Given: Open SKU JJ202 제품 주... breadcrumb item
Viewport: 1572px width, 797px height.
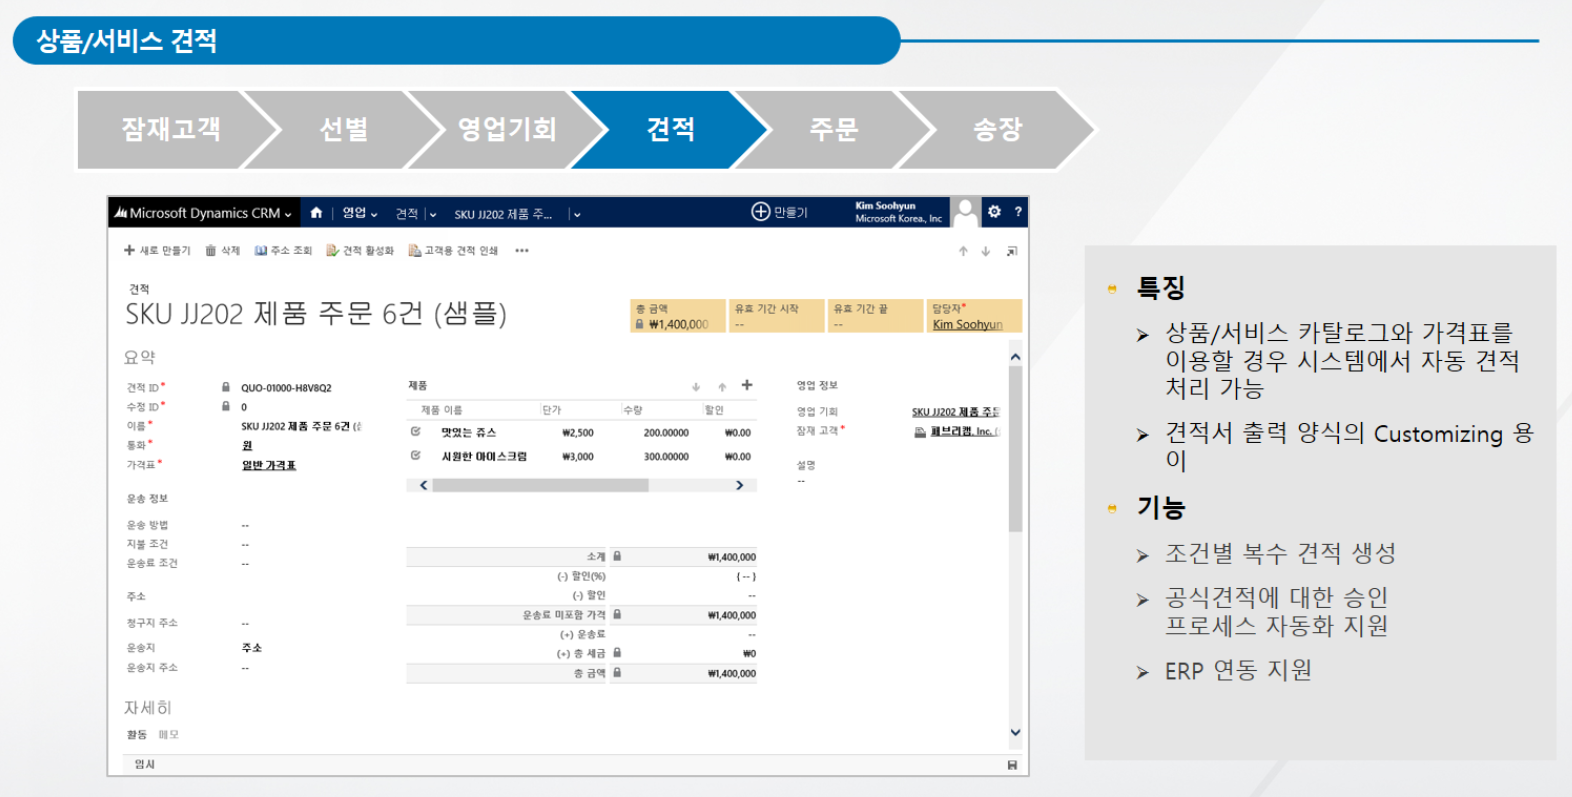Looking at the screenshot, I should coord(503,214).
